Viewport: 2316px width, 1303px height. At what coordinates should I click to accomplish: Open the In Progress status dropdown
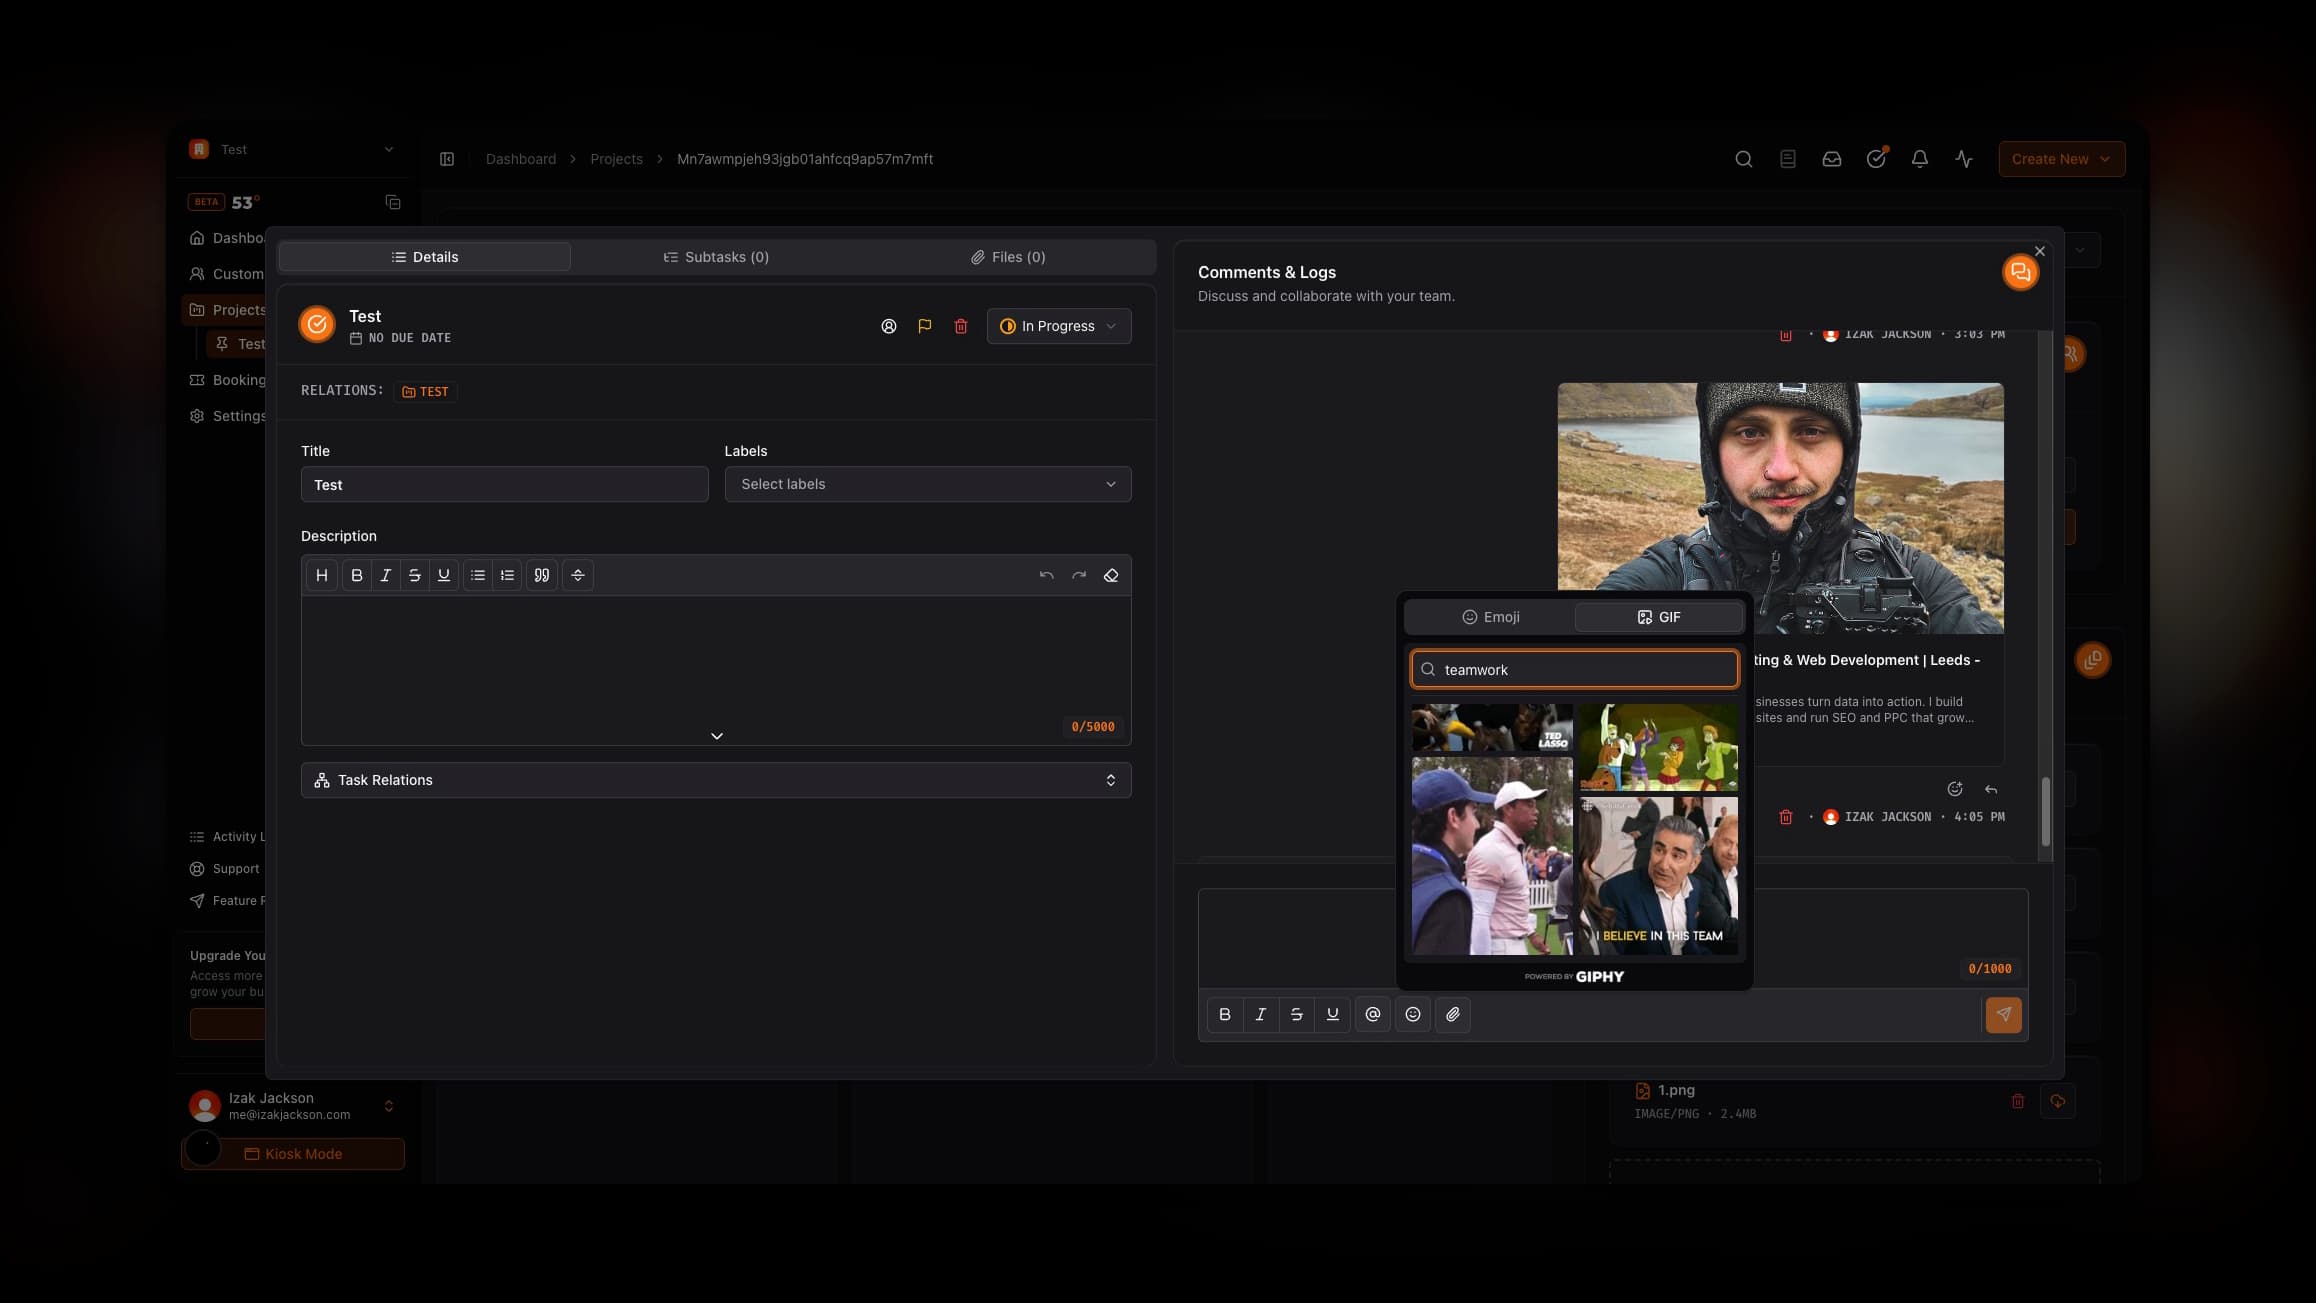pyautogui.click(x=1058, y=326)
